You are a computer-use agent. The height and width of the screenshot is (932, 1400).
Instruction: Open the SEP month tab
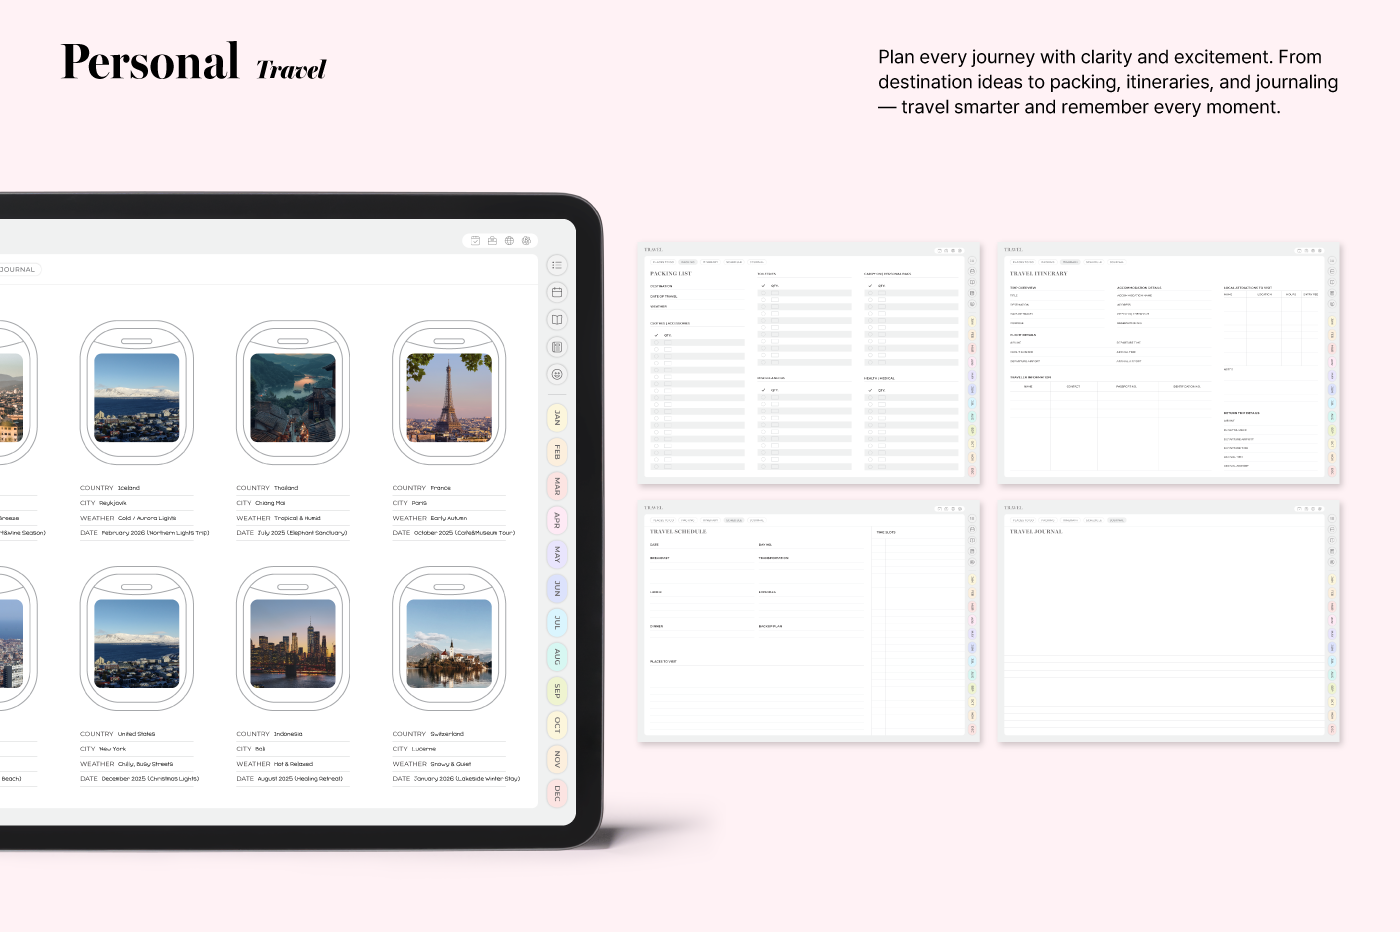pyautogui.click(x=557, y=691)
